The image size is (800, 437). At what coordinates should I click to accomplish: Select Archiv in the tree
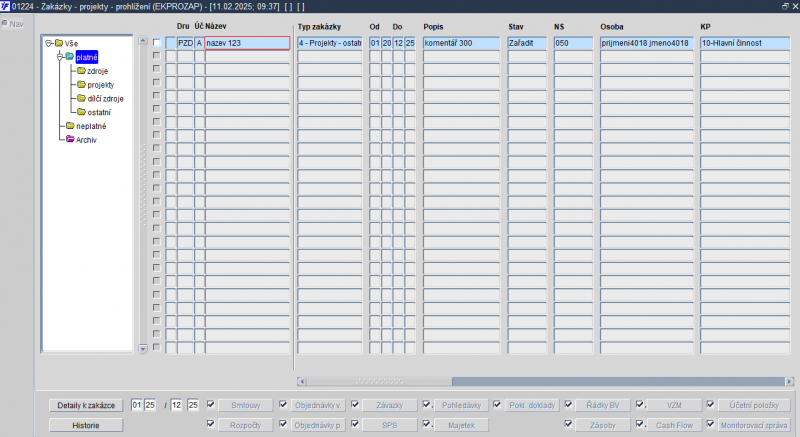86,140
